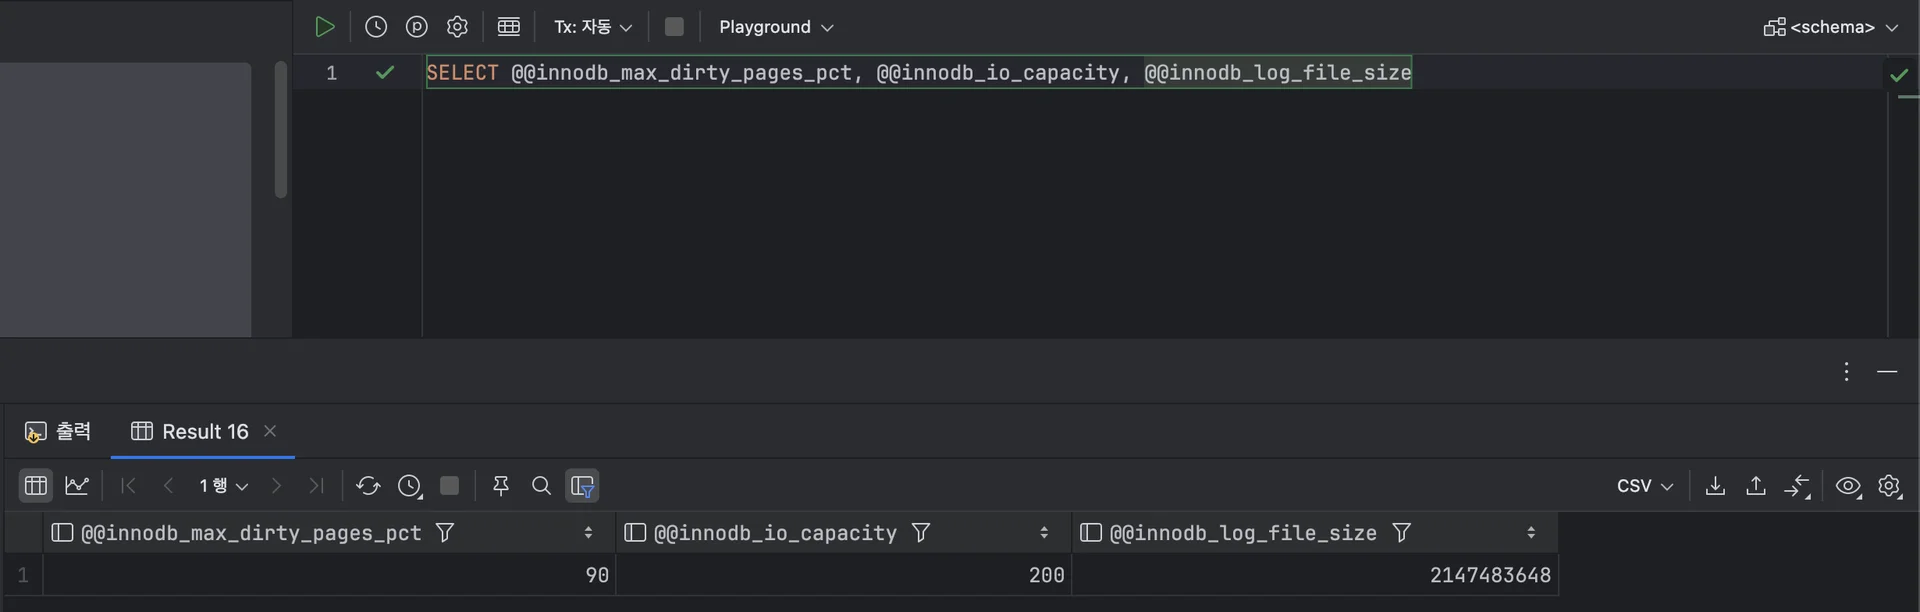The height and width of the screenshot is (612, 1920).
Task: Click the search icon in the results toolbar
Action: [541, 486]
